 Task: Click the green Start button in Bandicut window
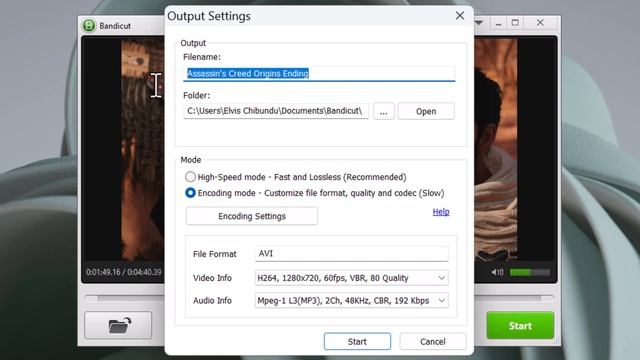pos(520,326)
